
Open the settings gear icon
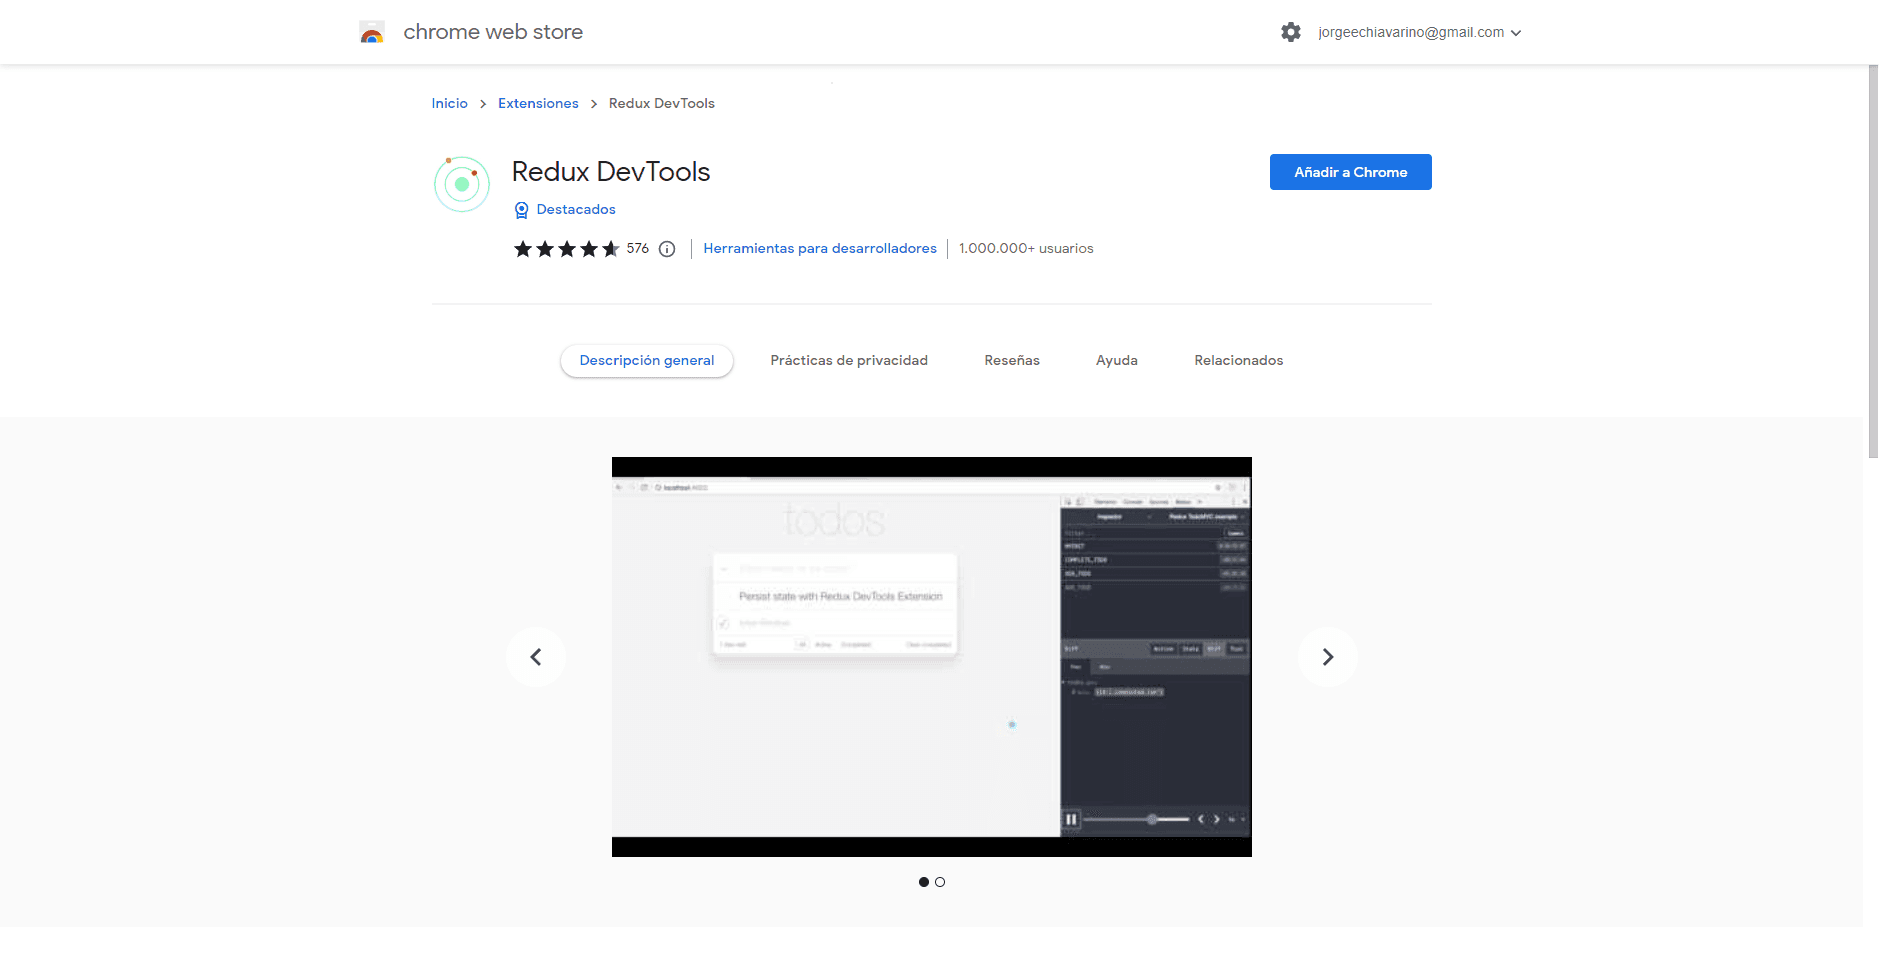[x=1291, y=32]
